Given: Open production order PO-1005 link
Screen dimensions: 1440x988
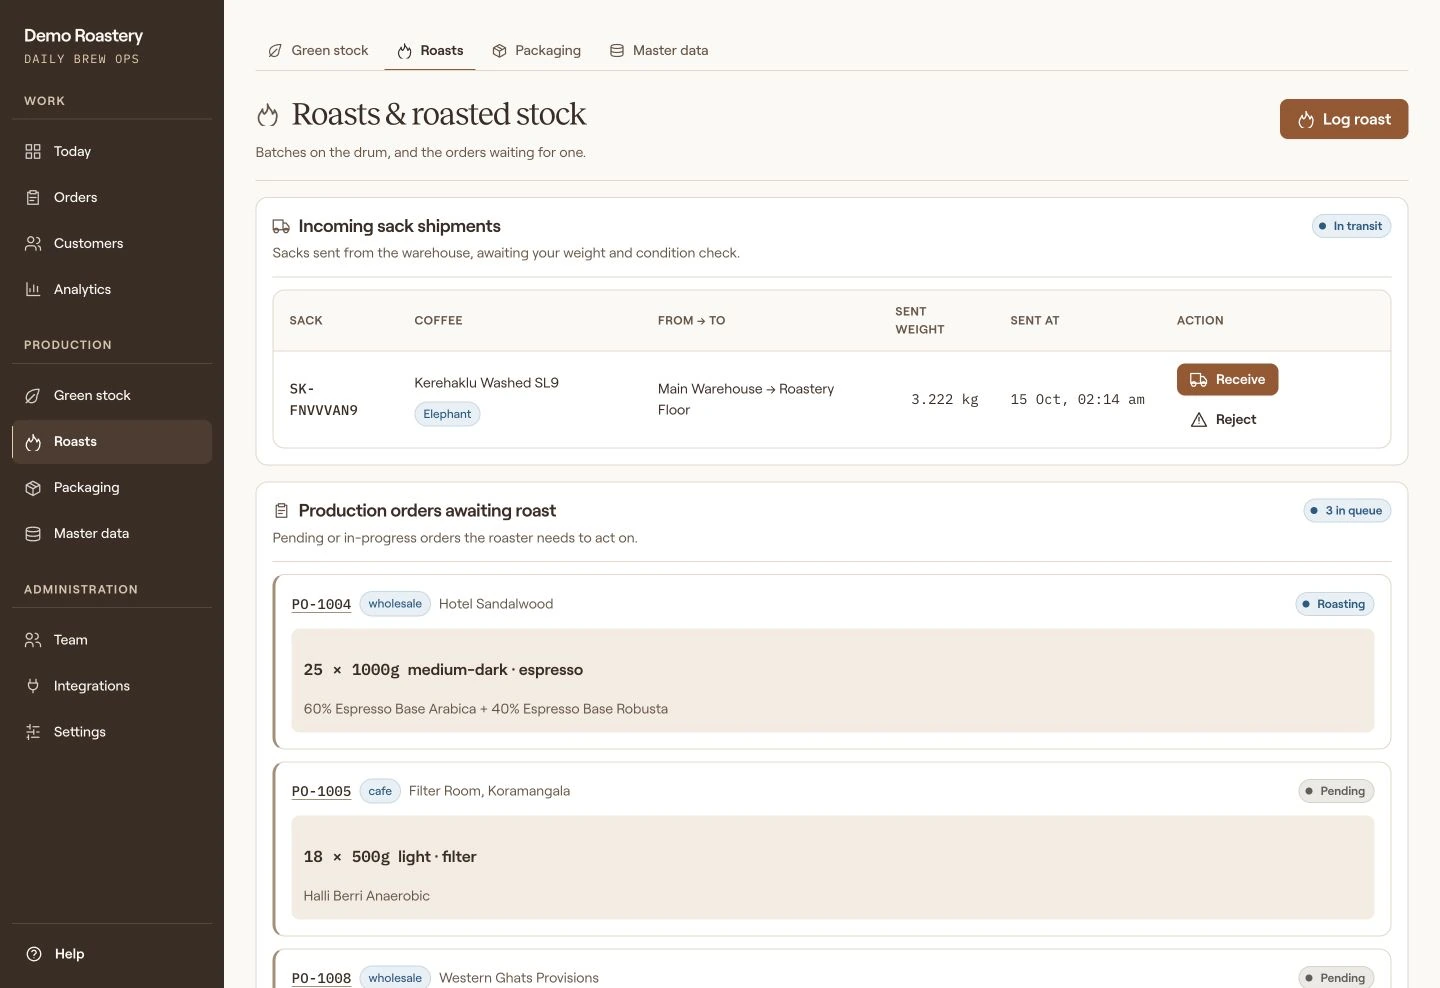Looking at the screenshot, I should pyautogui.click(x=321, y=792).
